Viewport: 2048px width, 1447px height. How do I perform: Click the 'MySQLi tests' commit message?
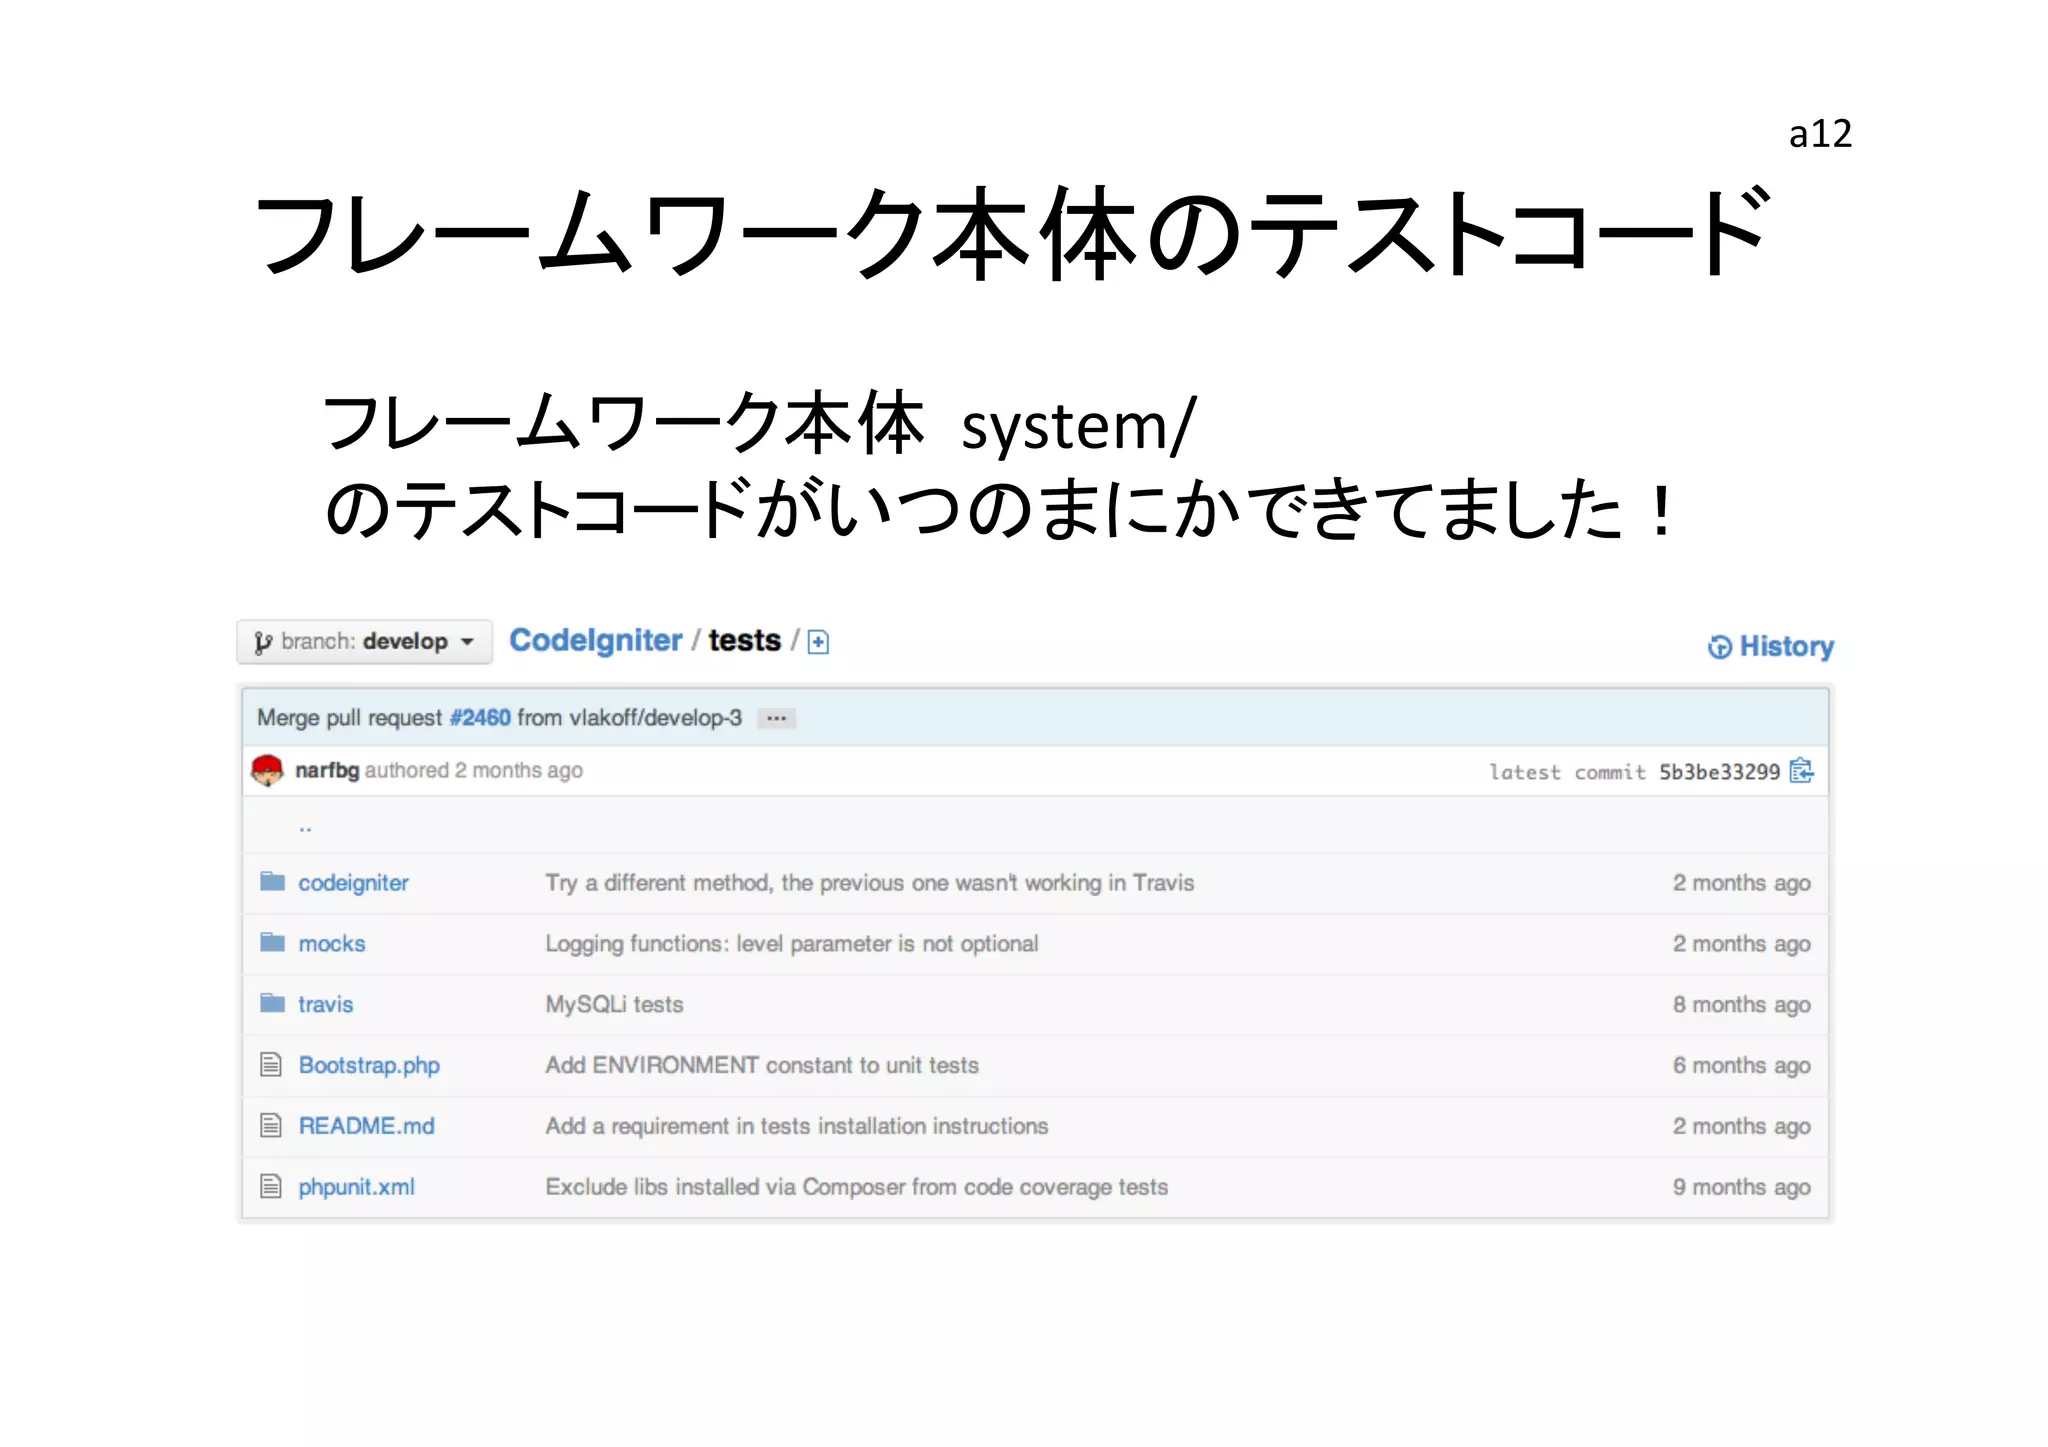614,1004
